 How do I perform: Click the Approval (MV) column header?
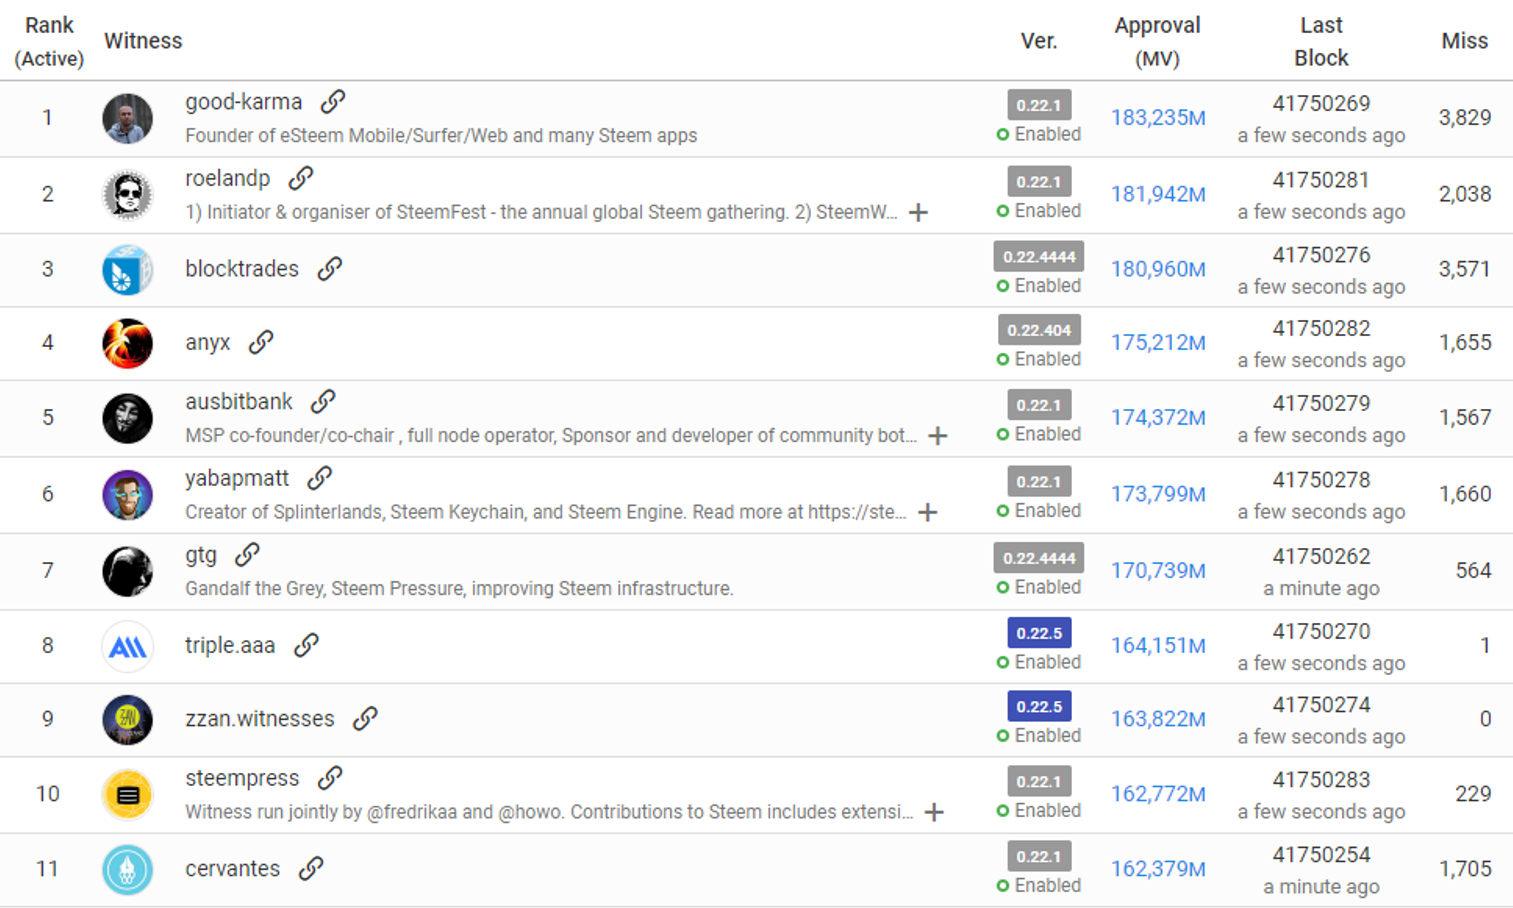click(x=1158, y=42)
